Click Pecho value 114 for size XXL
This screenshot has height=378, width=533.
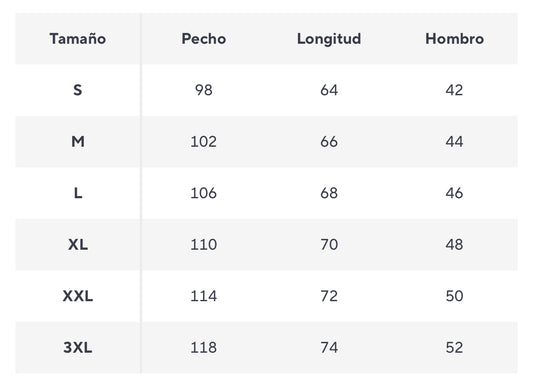coord(204,296)
